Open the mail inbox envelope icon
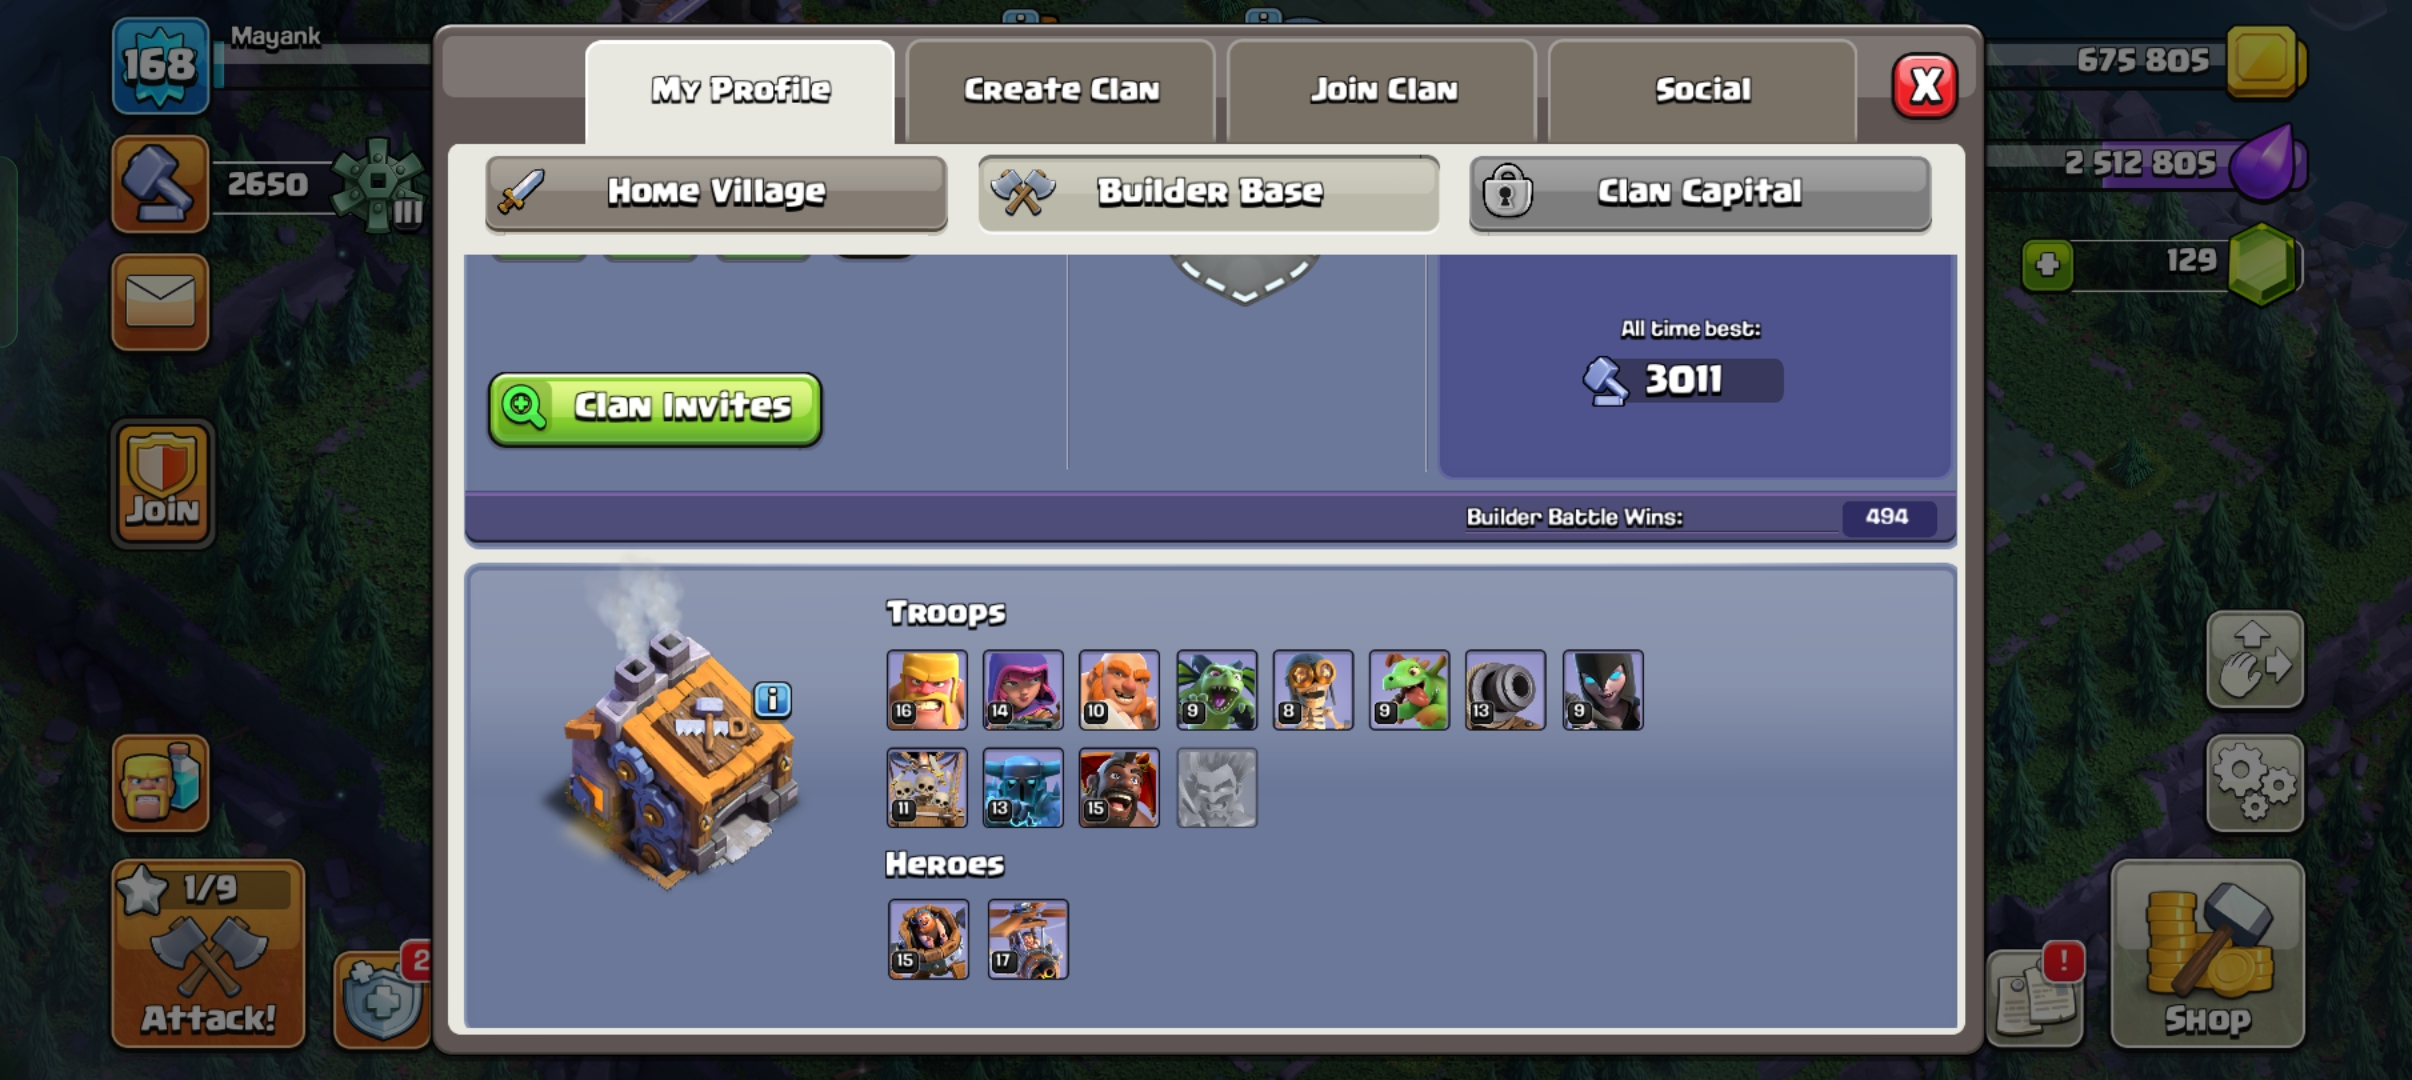The width and height of the screenshot is (2412, 1080). [x=160, y=302]
